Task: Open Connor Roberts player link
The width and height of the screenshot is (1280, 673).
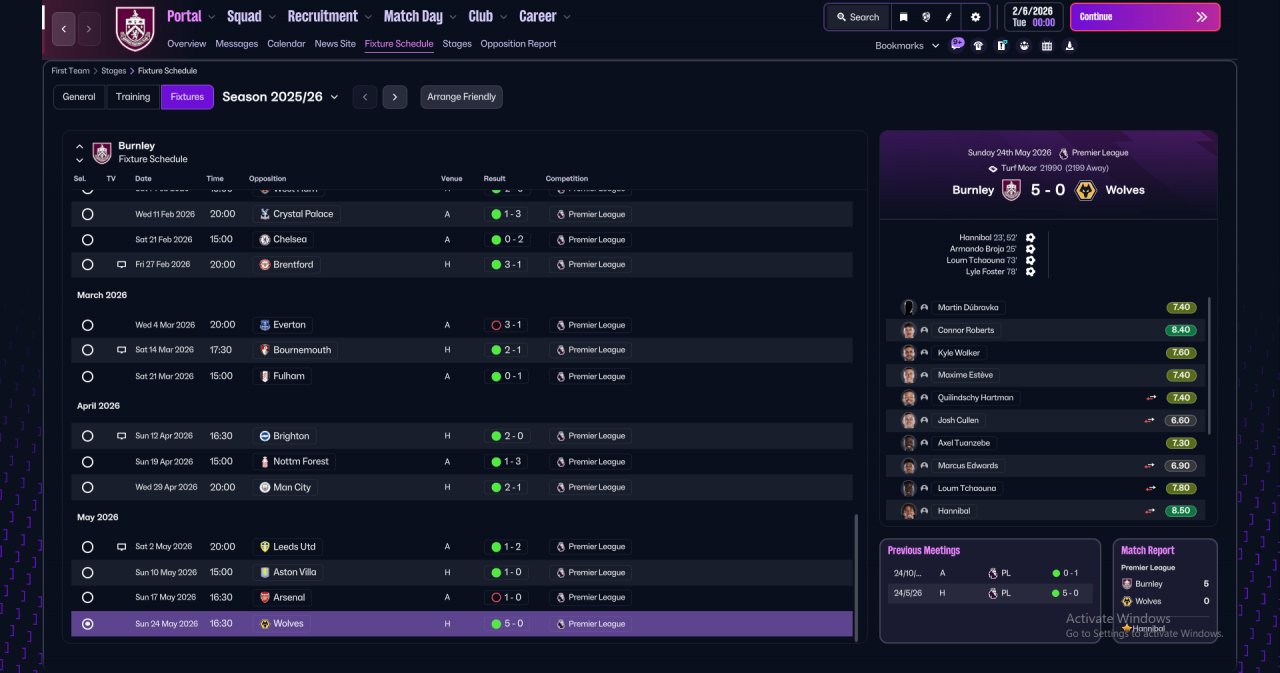Action: pyautogui.click(x=966, y=330)
